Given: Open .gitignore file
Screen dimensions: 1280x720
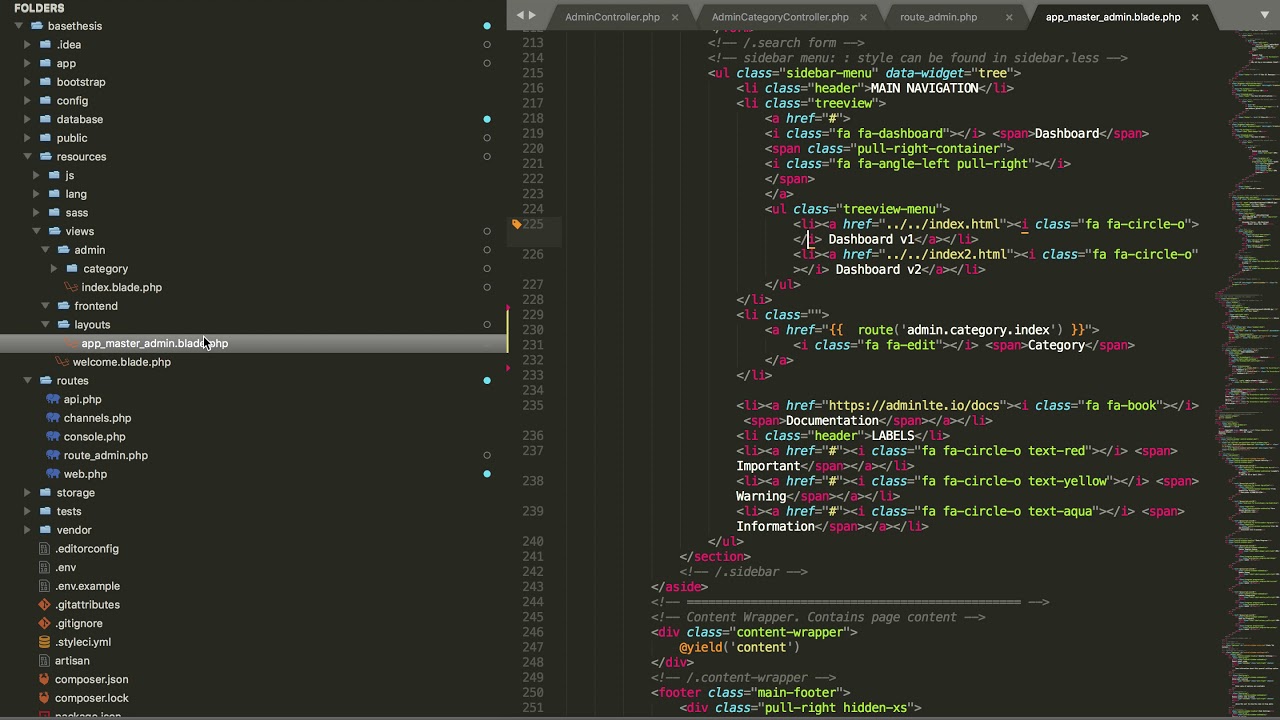Looking at the screenshot, I should (x=79, y=623).
